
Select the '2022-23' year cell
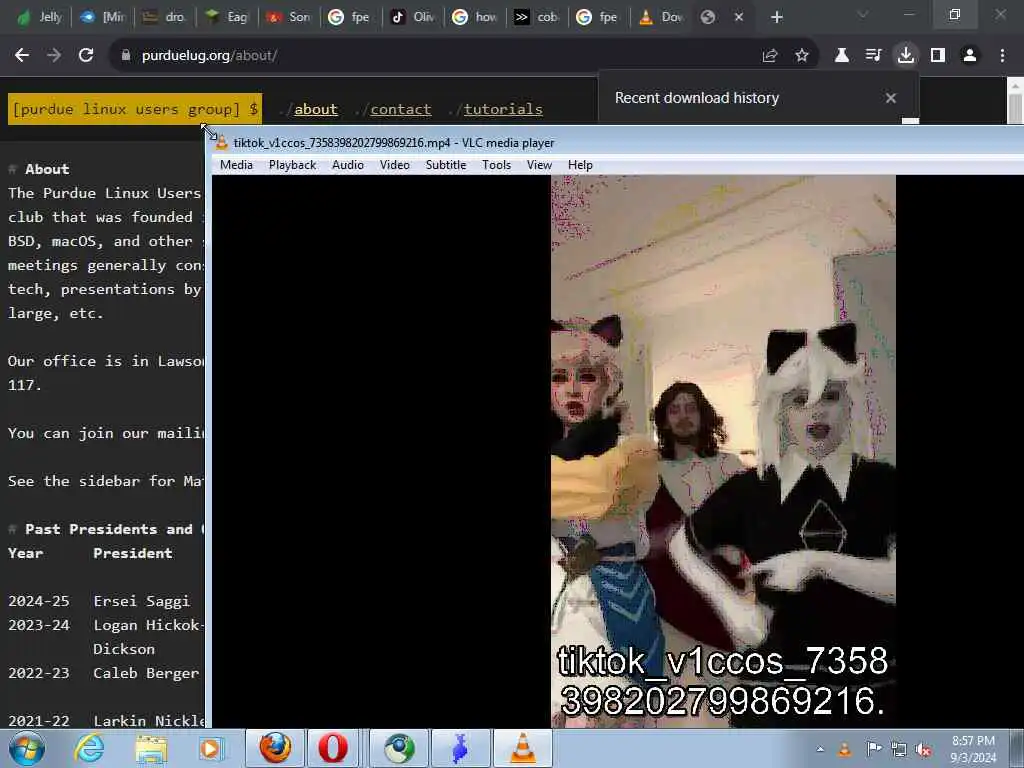click(39, 673)
